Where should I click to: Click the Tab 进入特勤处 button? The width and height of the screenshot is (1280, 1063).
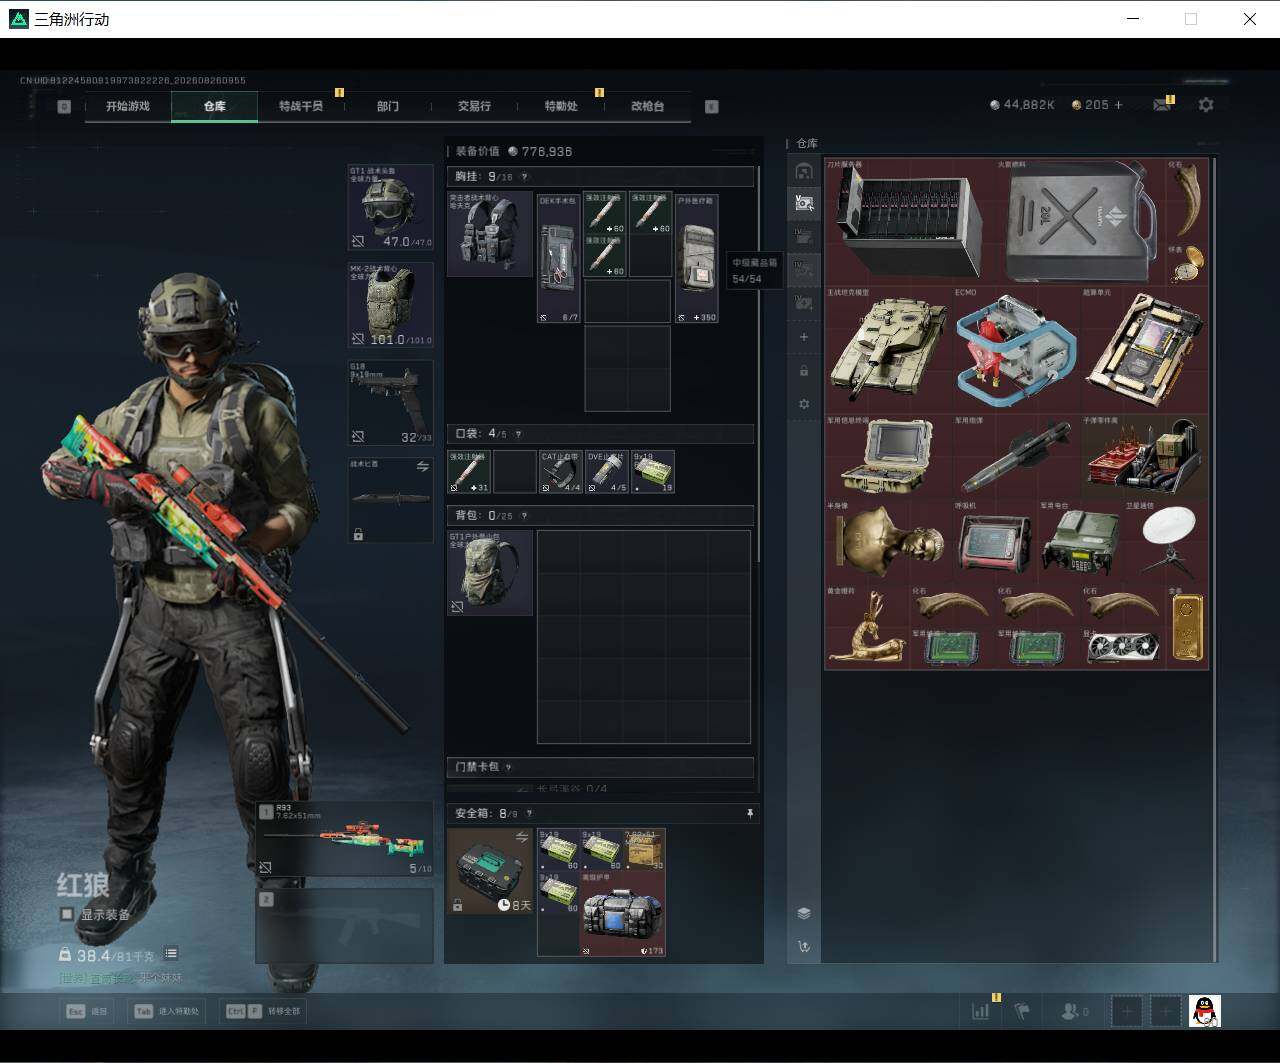click(168, 1011)
